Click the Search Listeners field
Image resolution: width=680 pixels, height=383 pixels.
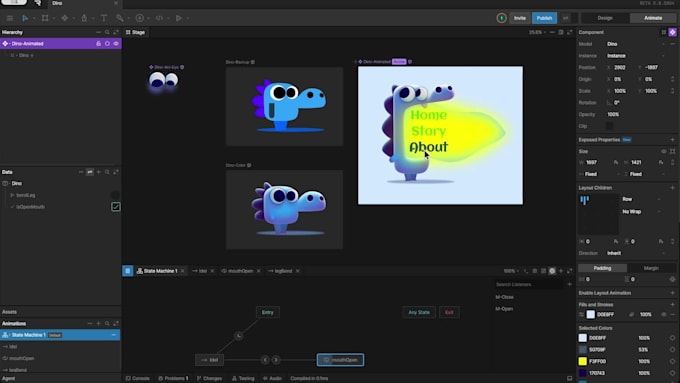529,285
